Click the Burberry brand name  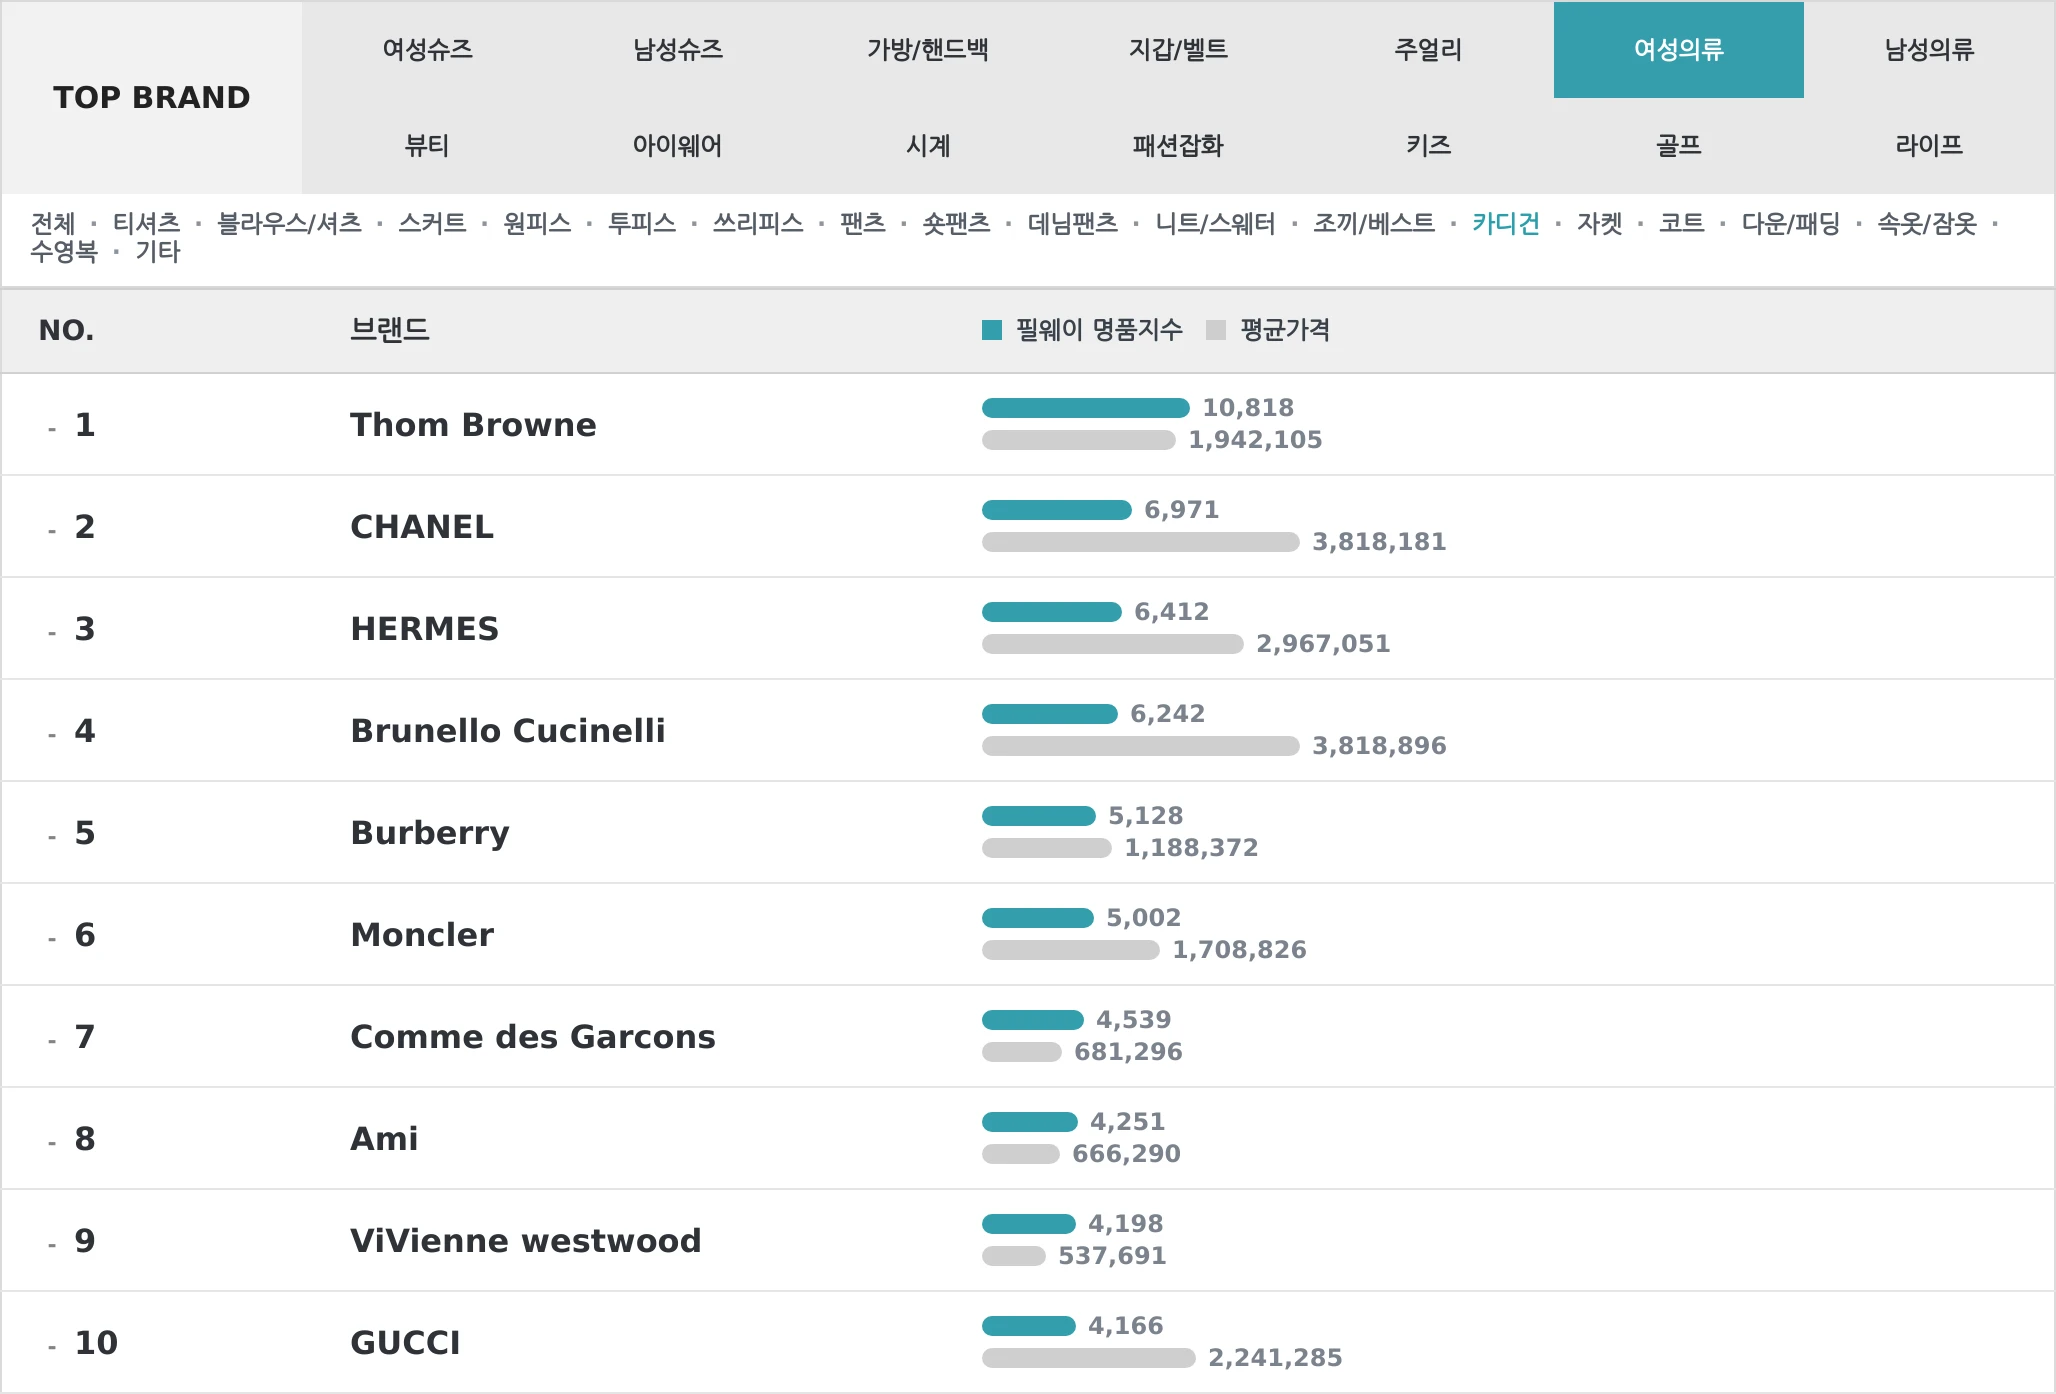tap(430, 833)
